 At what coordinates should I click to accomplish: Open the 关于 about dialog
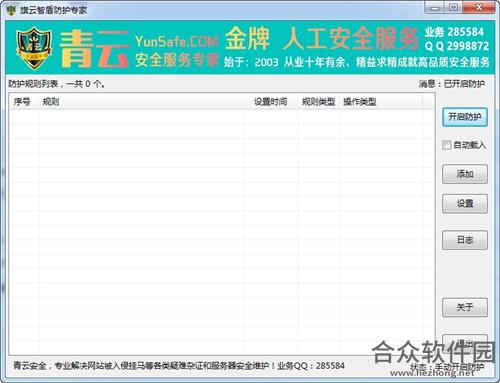click(465, 307)
